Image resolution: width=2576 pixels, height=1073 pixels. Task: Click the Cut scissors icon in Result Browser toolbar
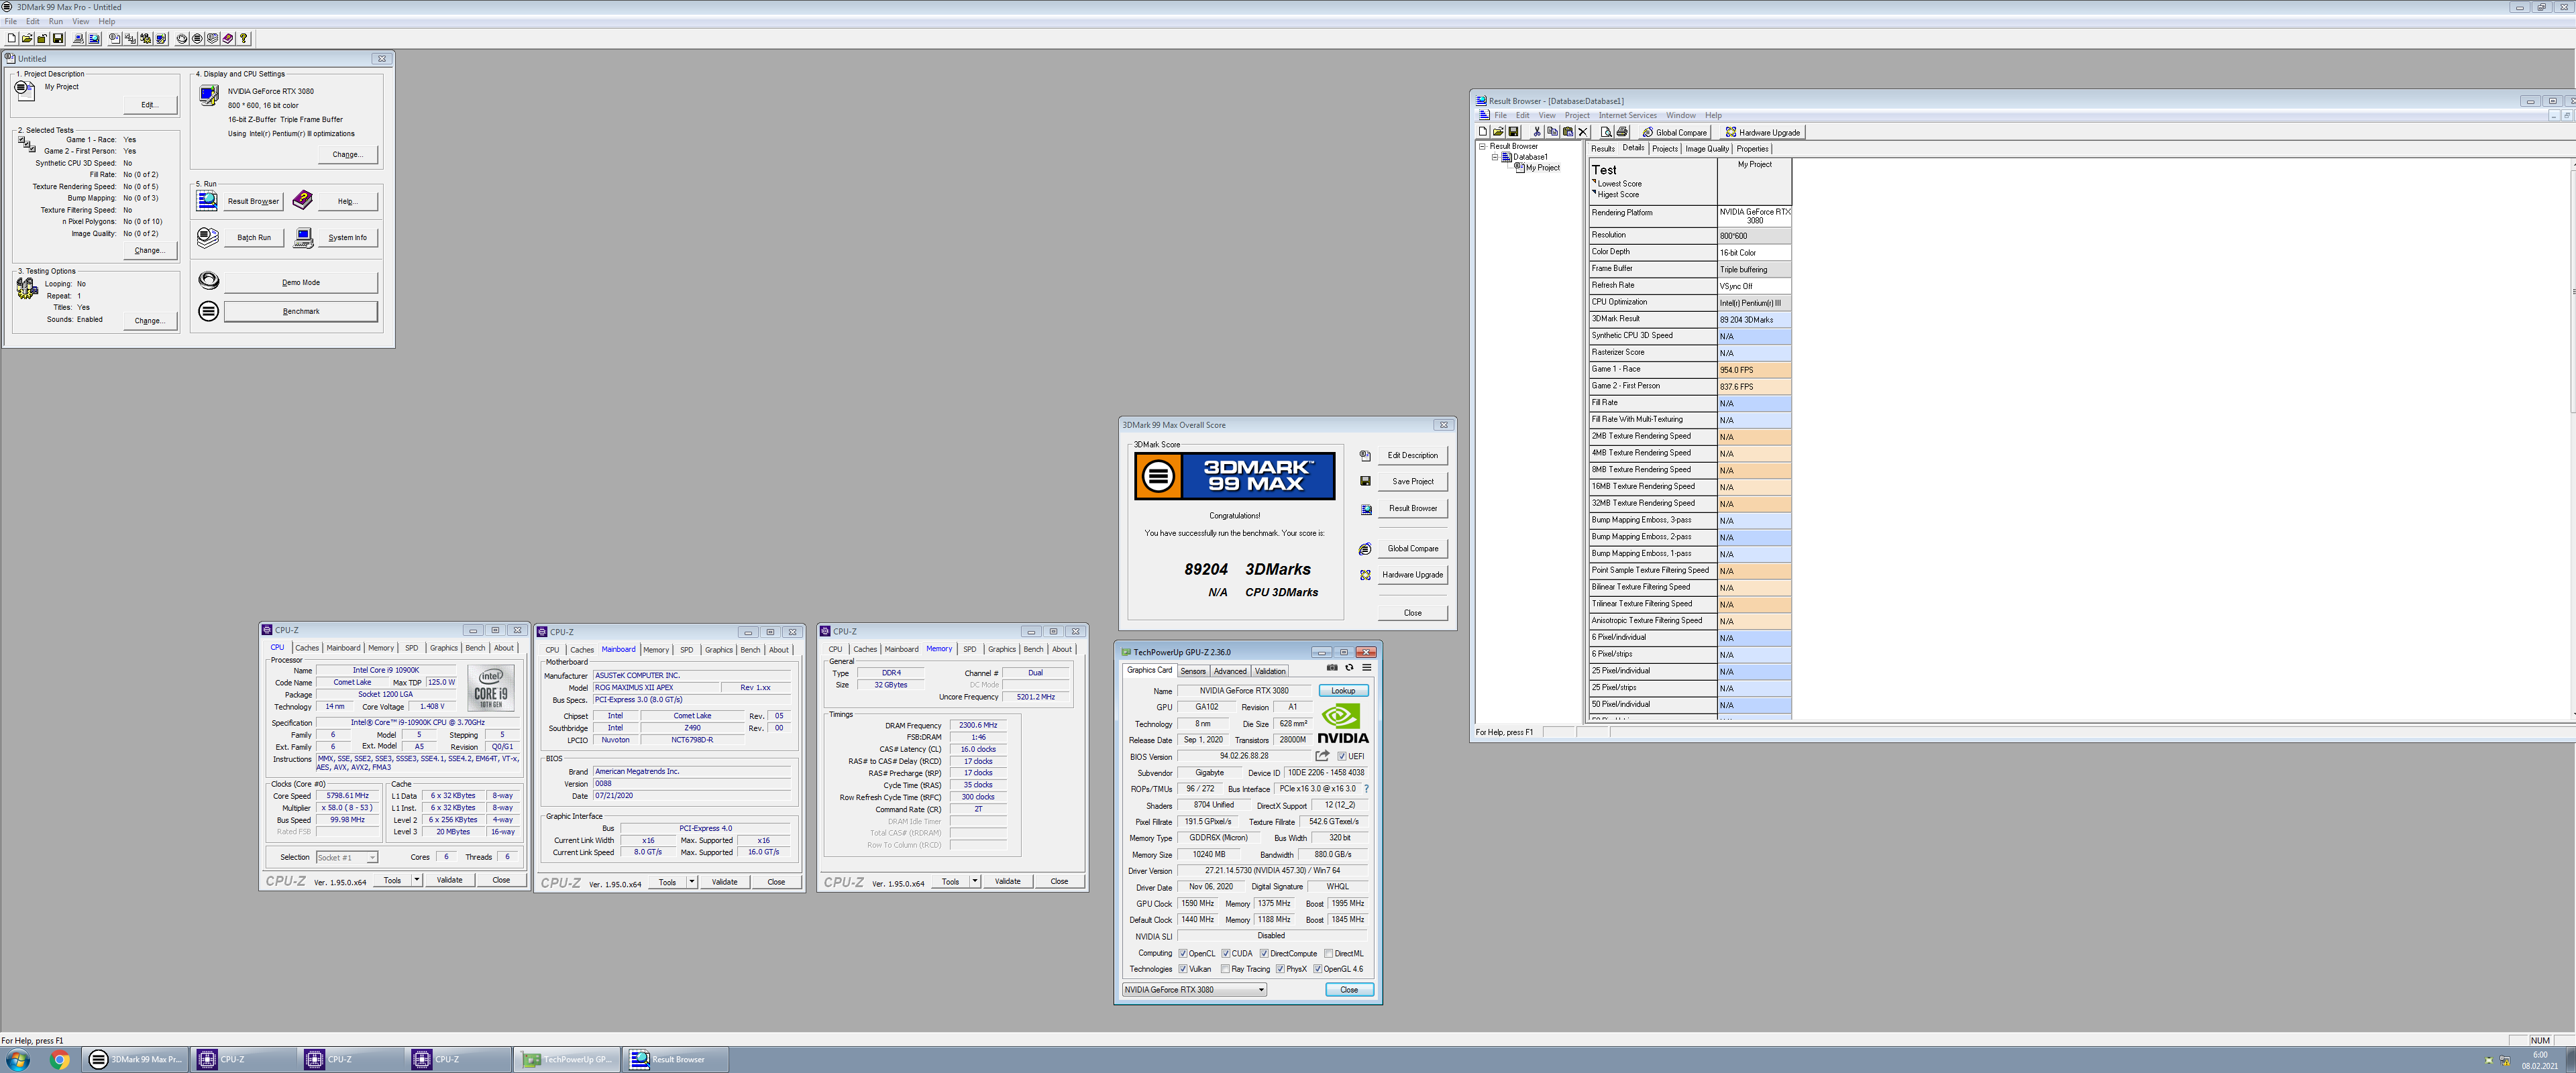click(1537, 132)
